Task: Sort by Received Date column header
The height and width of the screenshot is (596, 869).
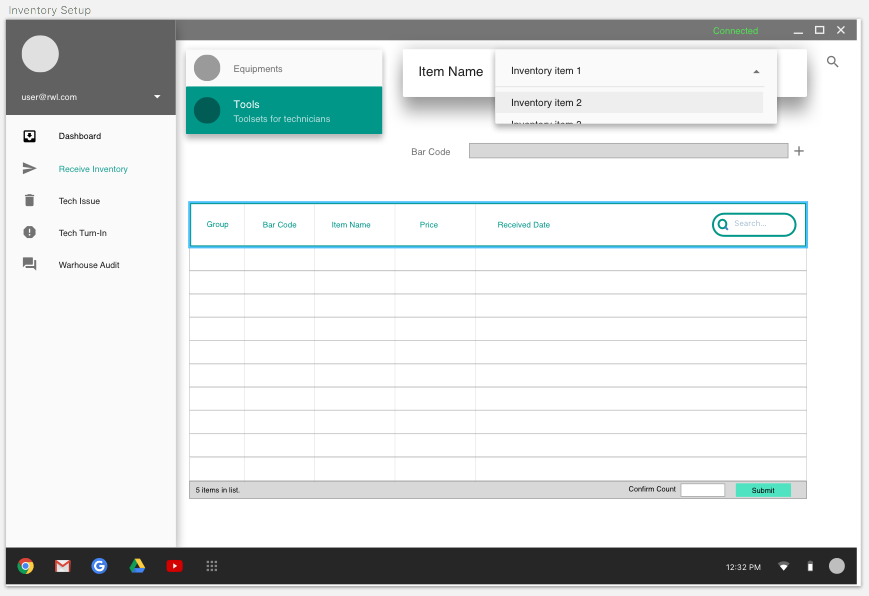Action: pyautogui.click(x=523, y=225)
